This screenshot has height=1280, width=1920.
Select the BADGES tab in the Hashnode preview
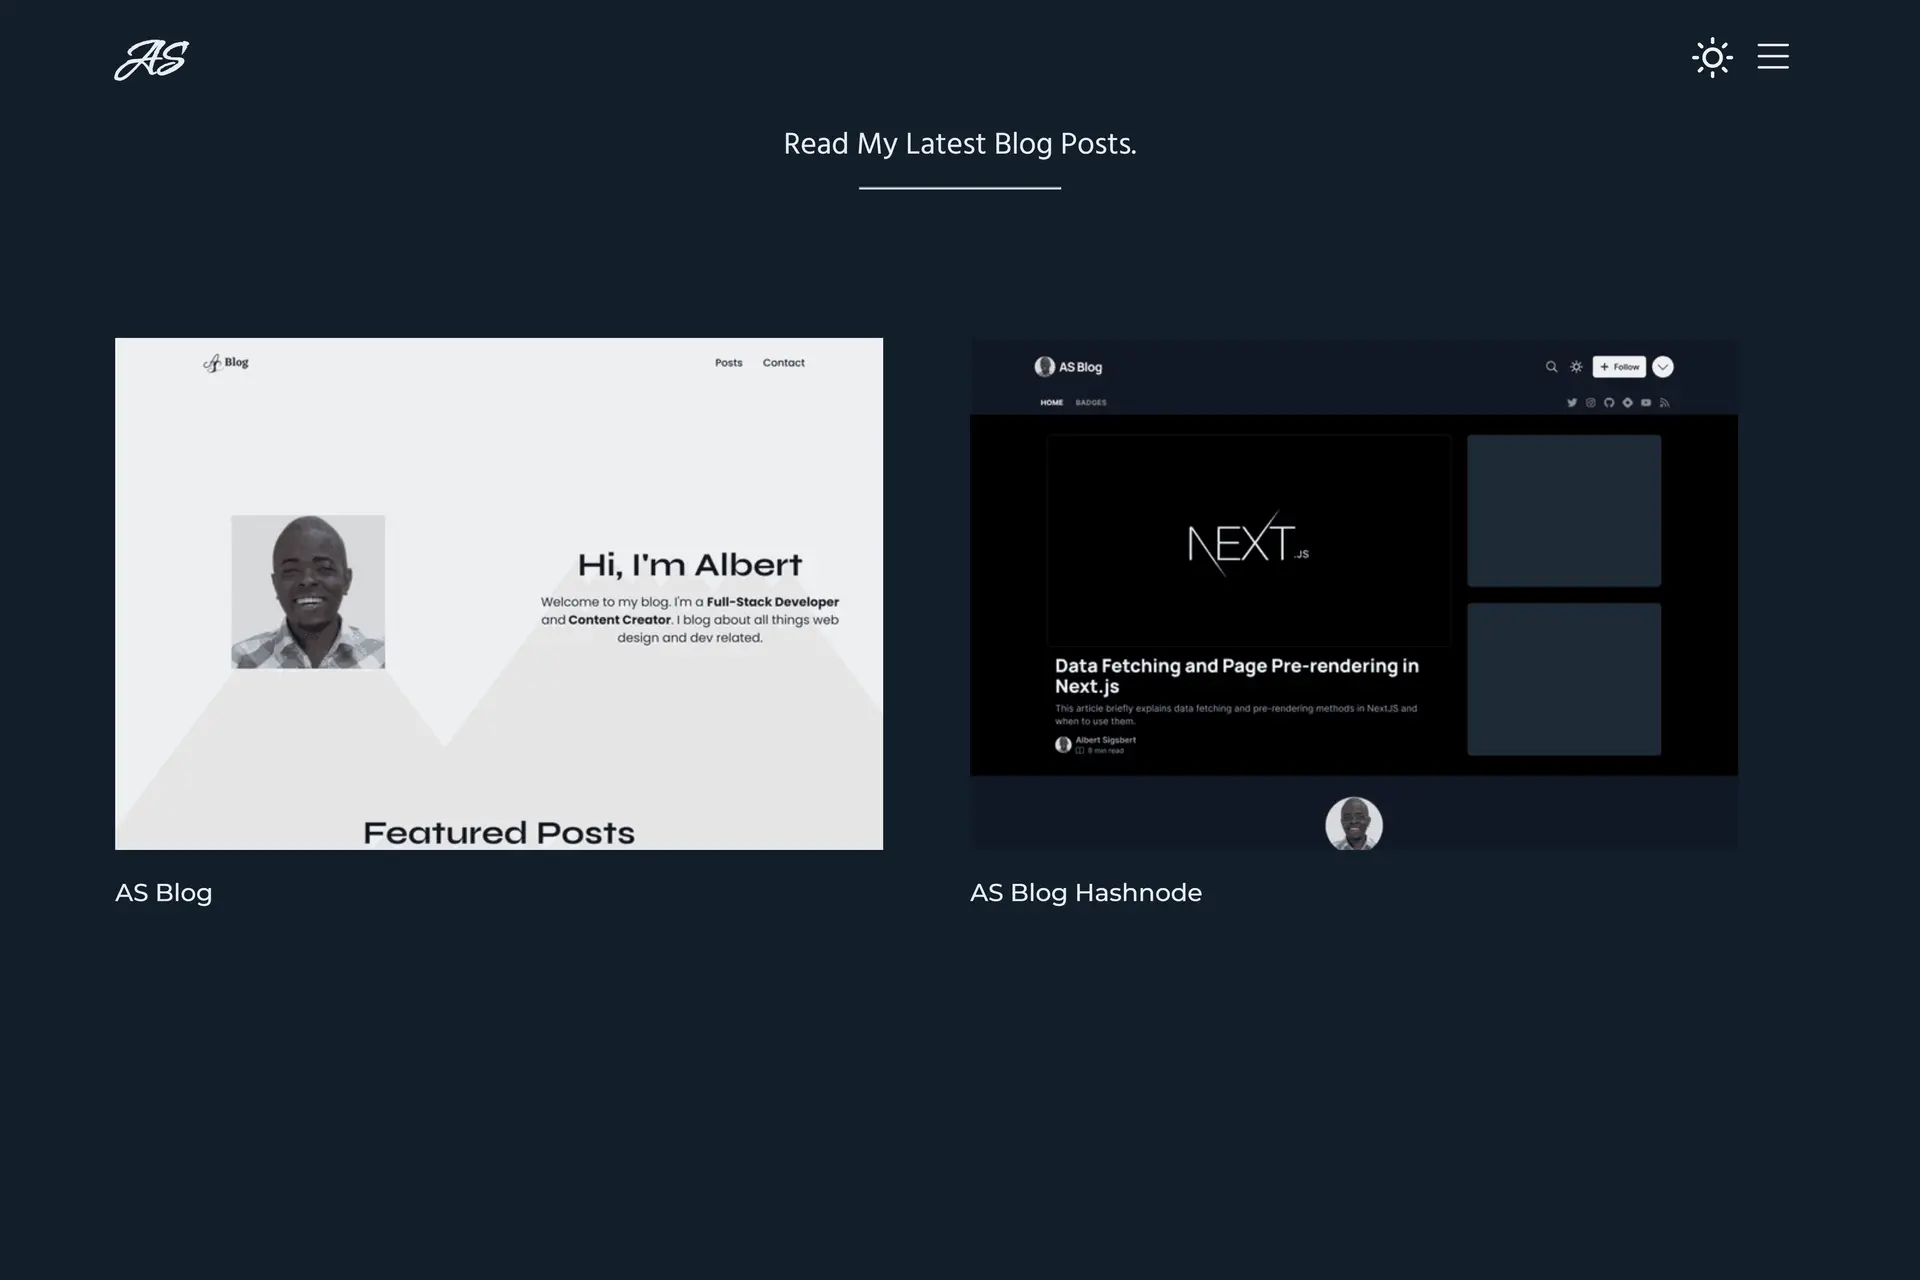(x=1091, y=403)
